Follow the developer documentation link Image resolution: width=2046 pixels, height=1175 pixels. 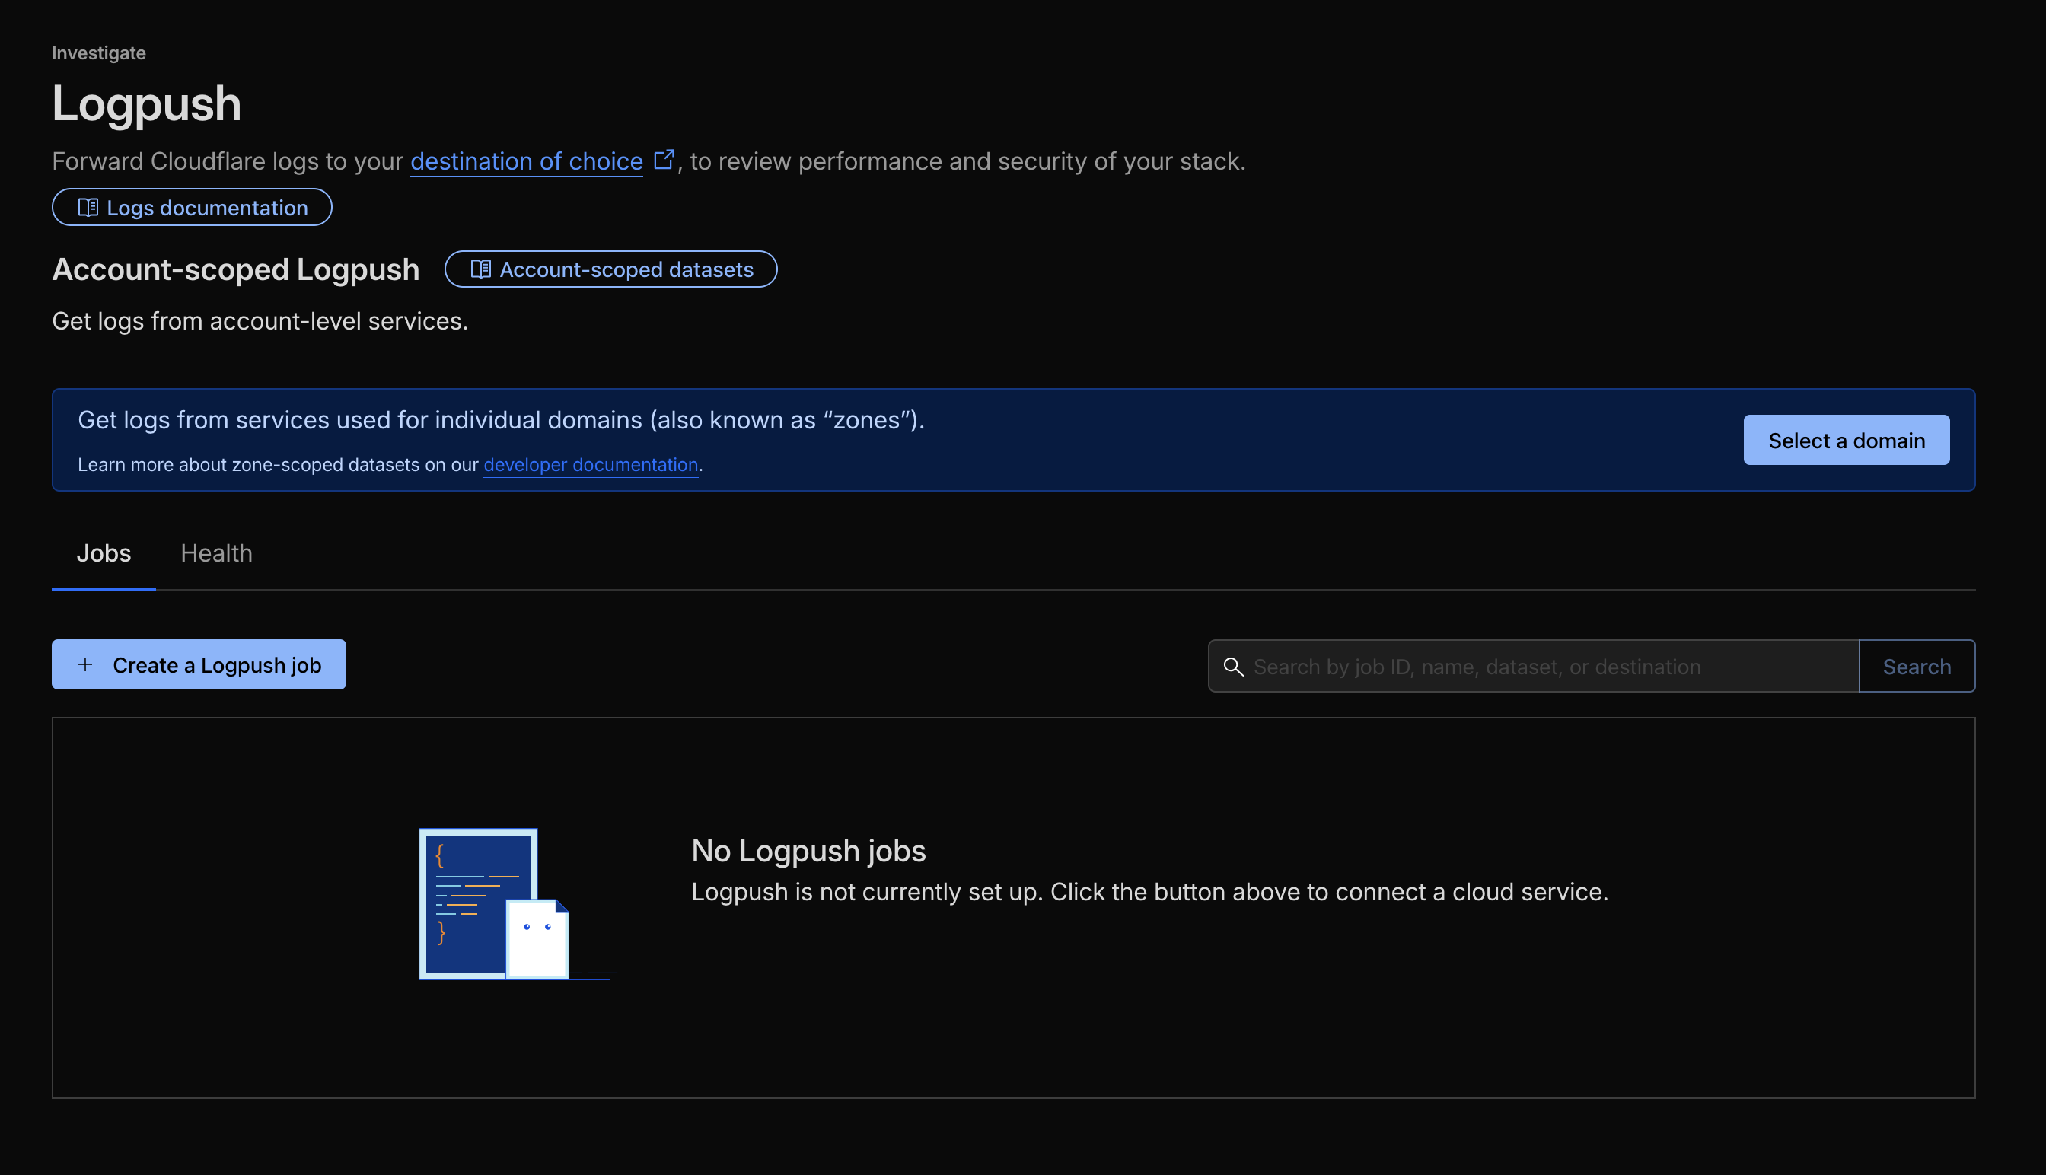591,465
